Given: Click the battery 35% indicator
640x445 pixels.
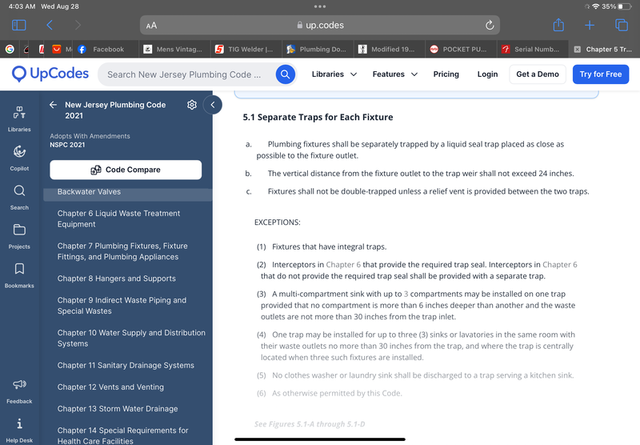Looking at the screenshot, I should pos(616,7).
